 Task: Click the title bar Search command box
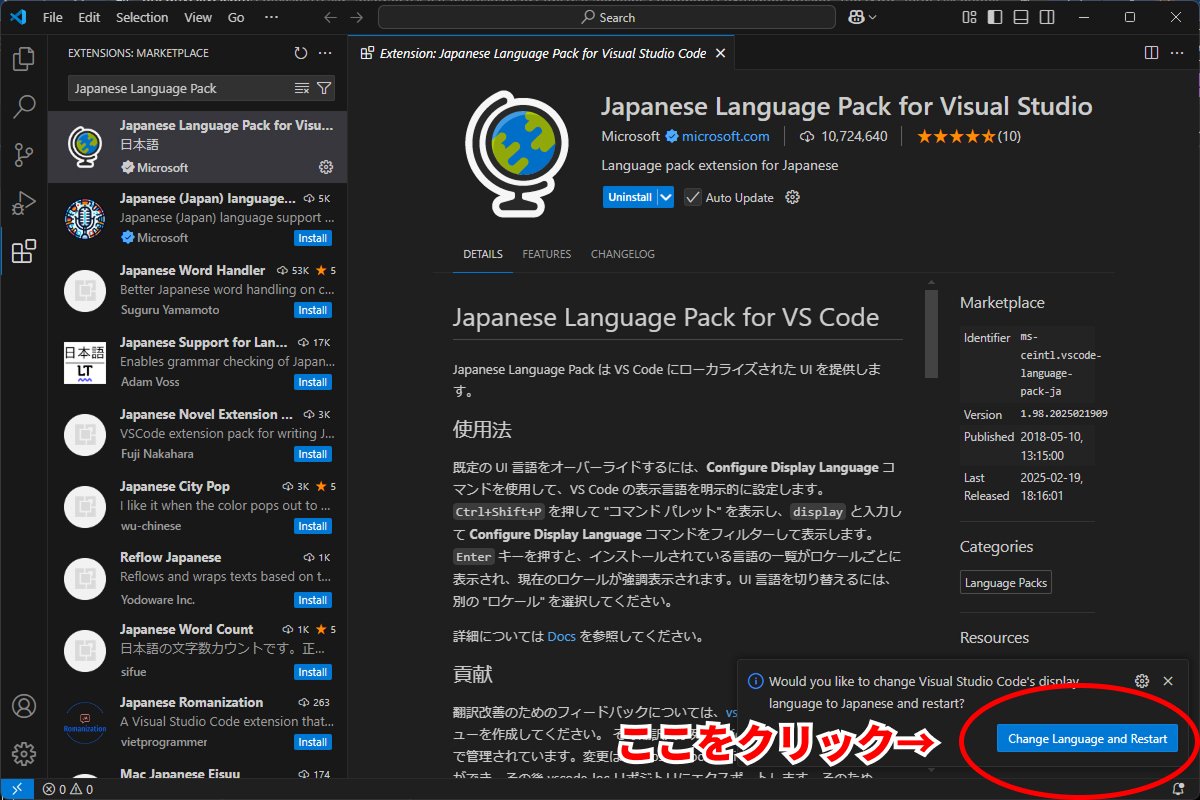tap(608, 17)
